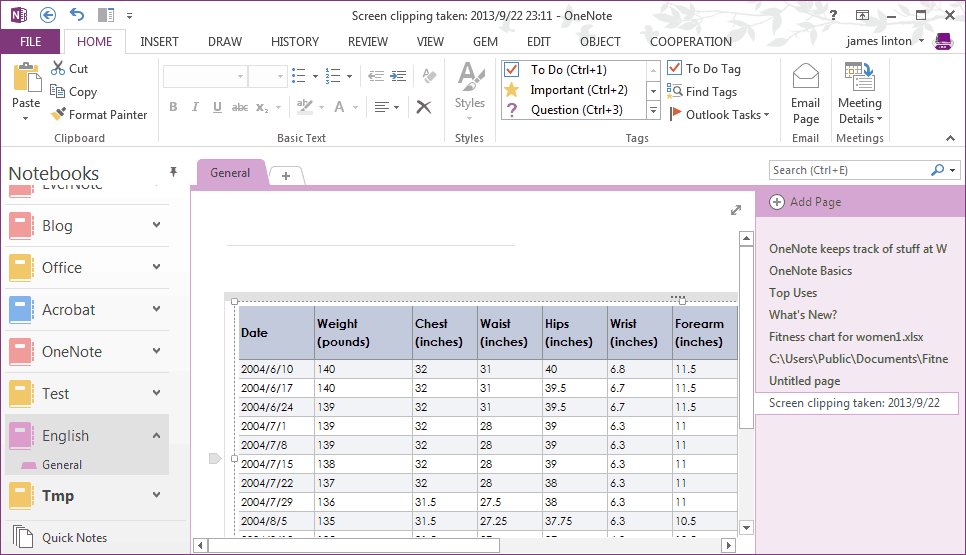The image size is (966, 555).
Task: Activate the Format Painter brush
Action: click(59, 114)
